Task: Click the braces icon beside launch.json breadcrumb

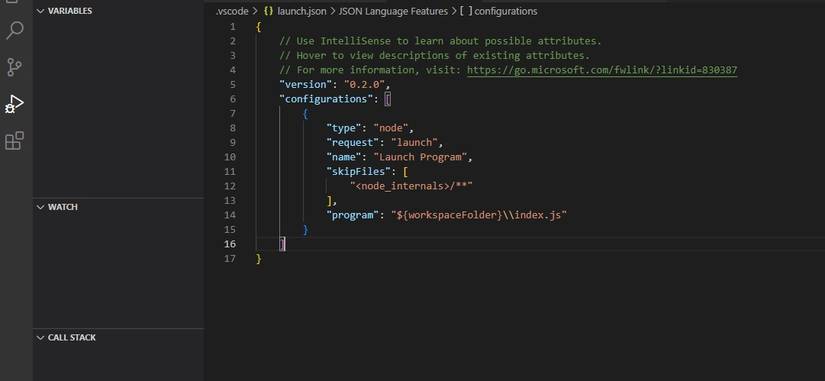Action: point(268,11)
